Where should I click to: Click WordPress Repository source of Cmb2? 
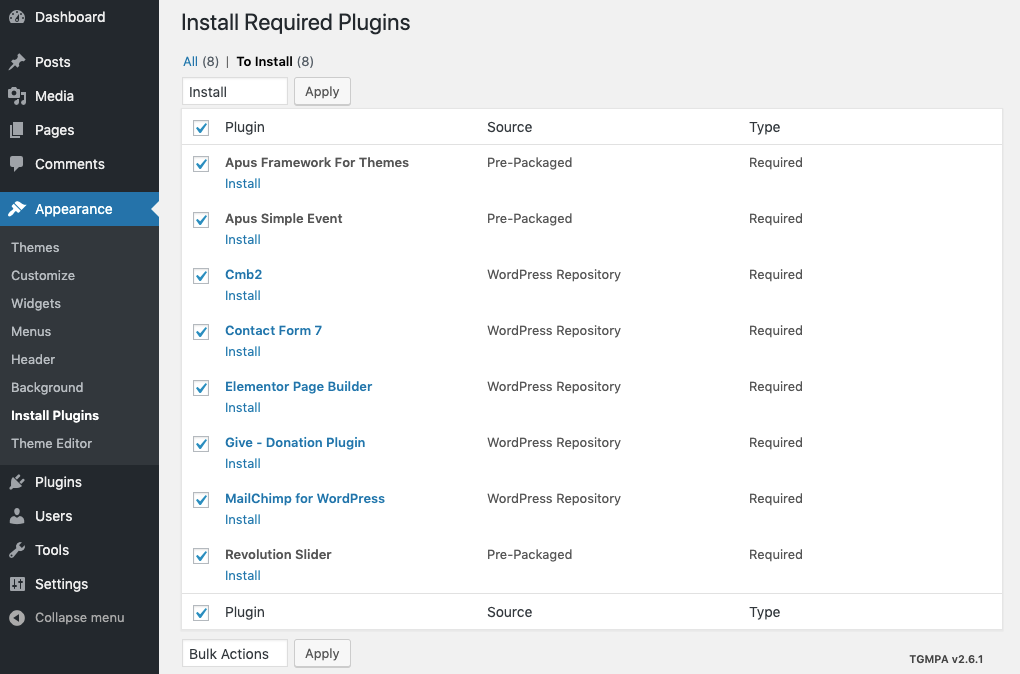pyautogui.click(x=554, y=275)
